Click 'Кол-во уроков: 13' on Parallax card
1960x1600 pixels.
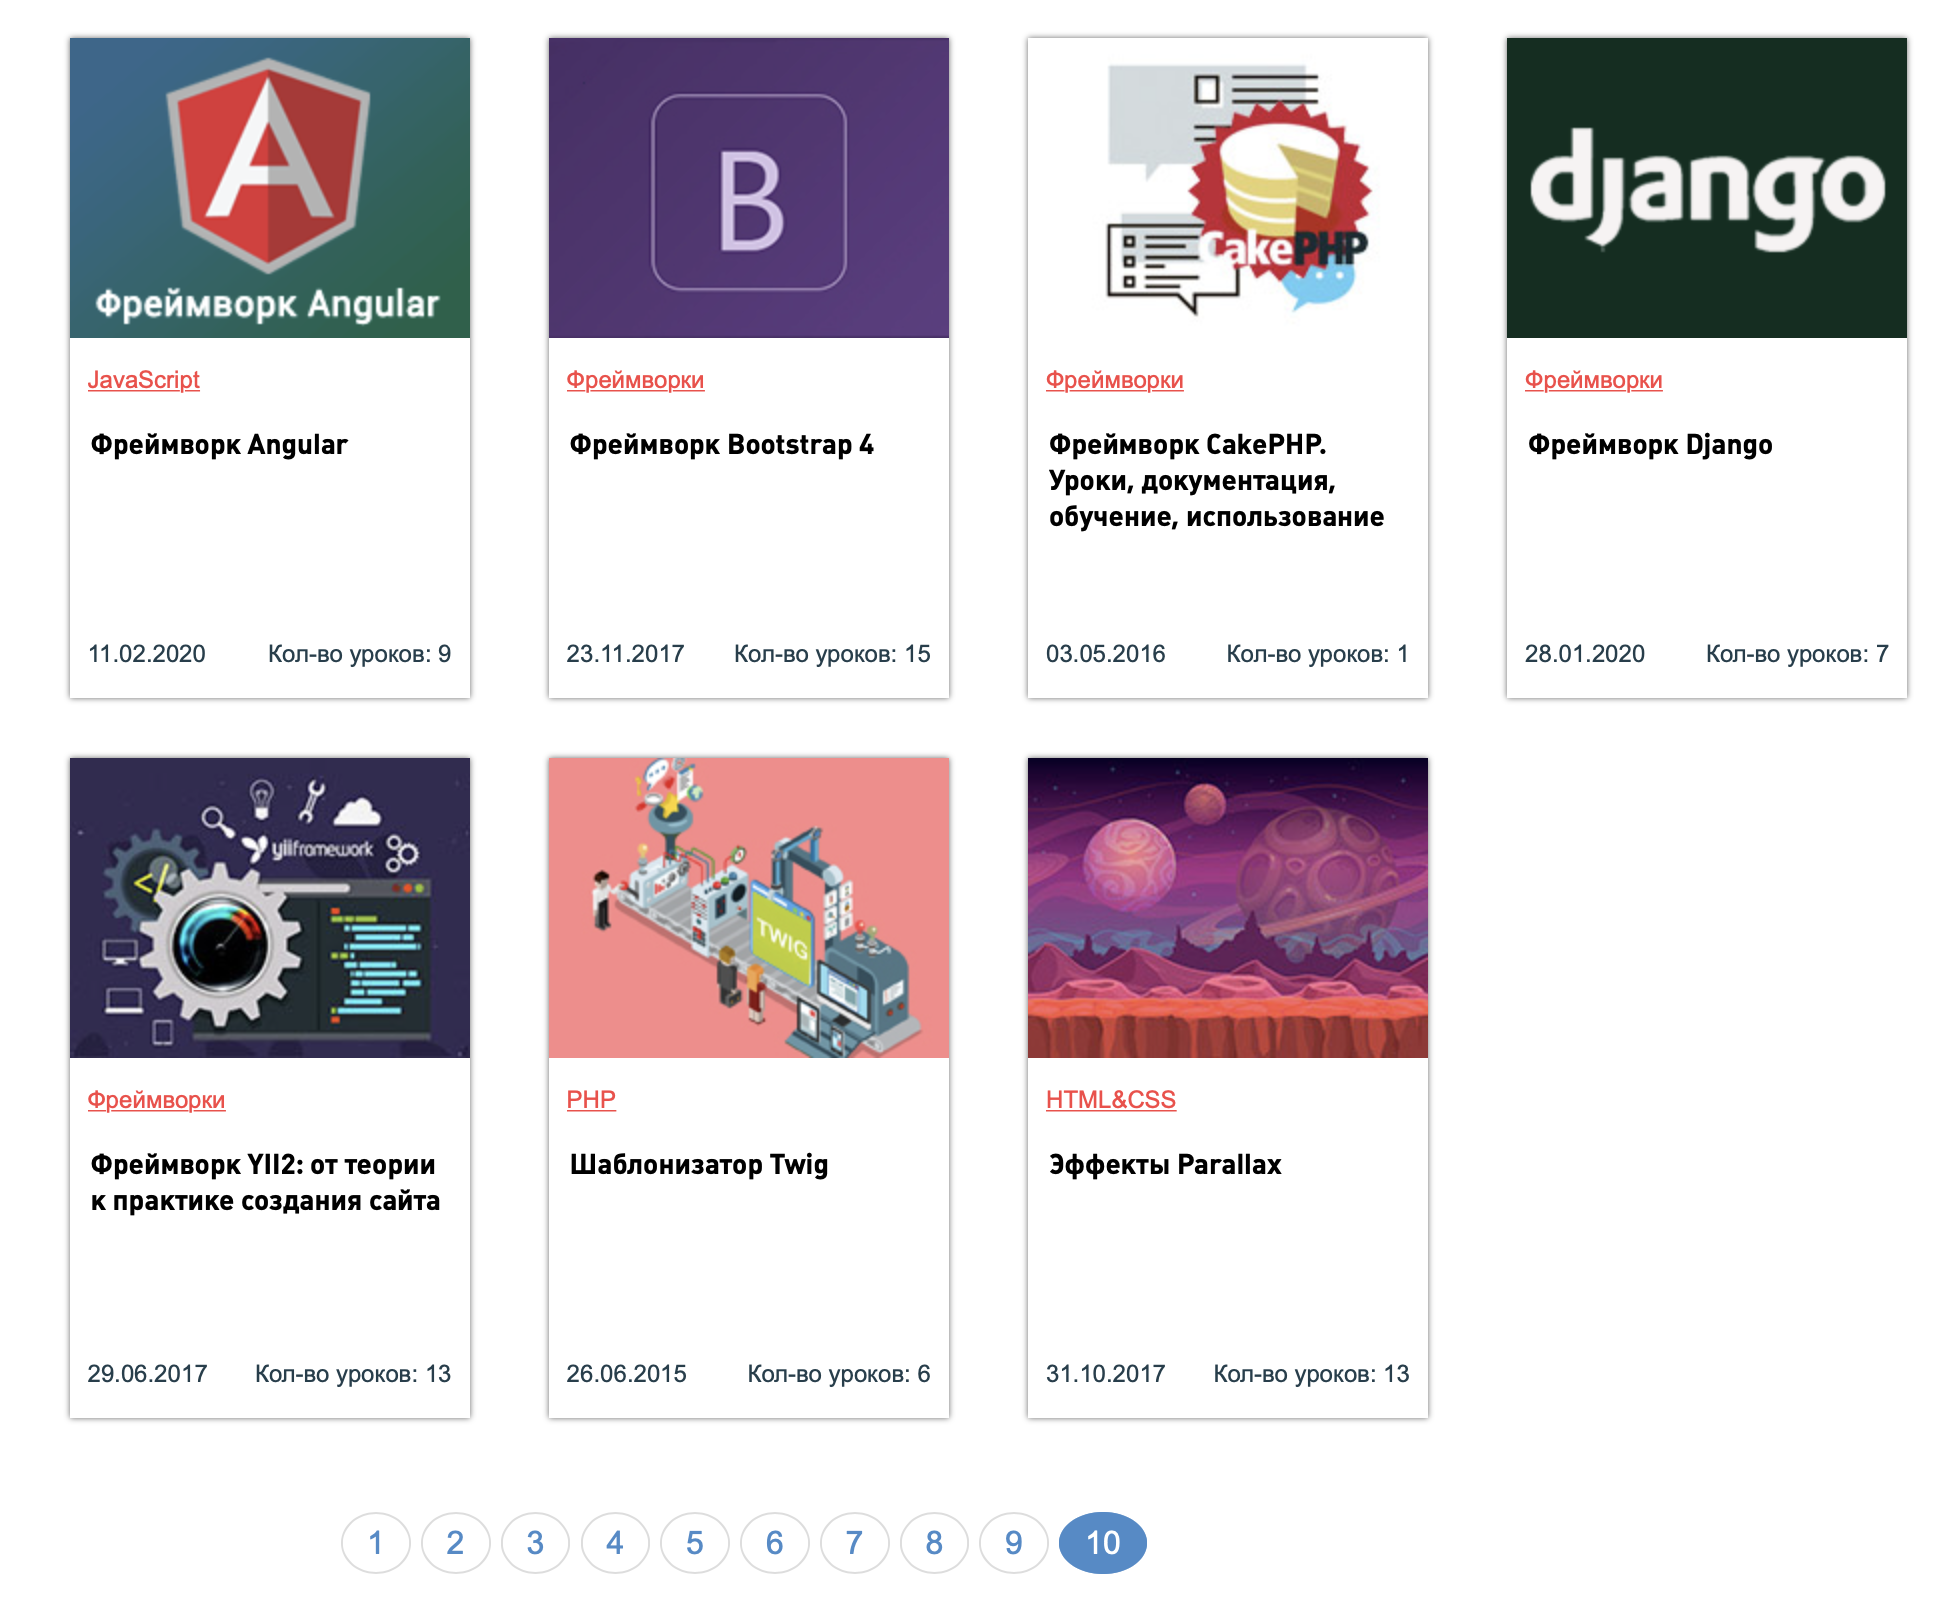(1312, 1374)
